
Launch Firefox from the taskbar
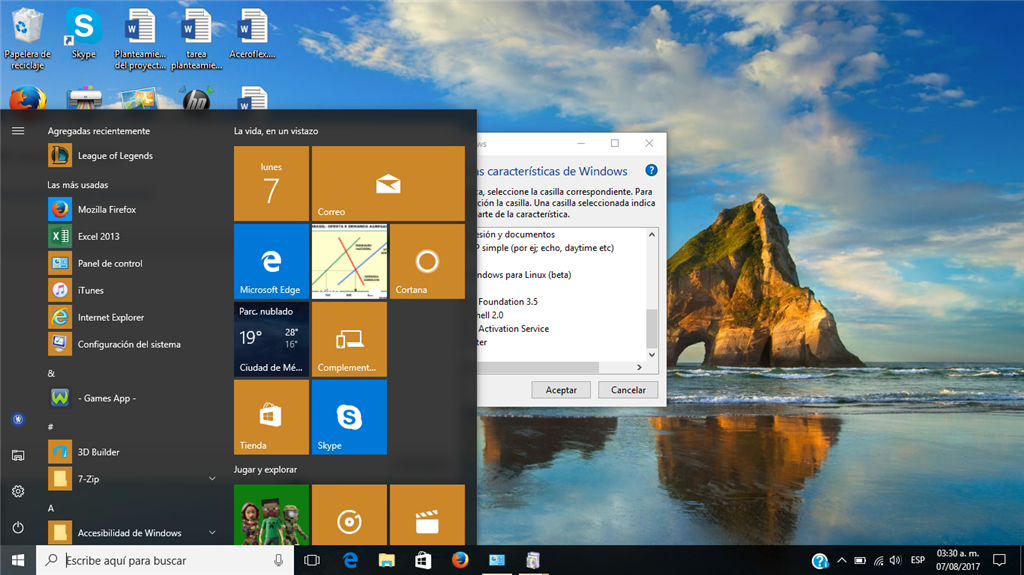click(x=460, y=560)
